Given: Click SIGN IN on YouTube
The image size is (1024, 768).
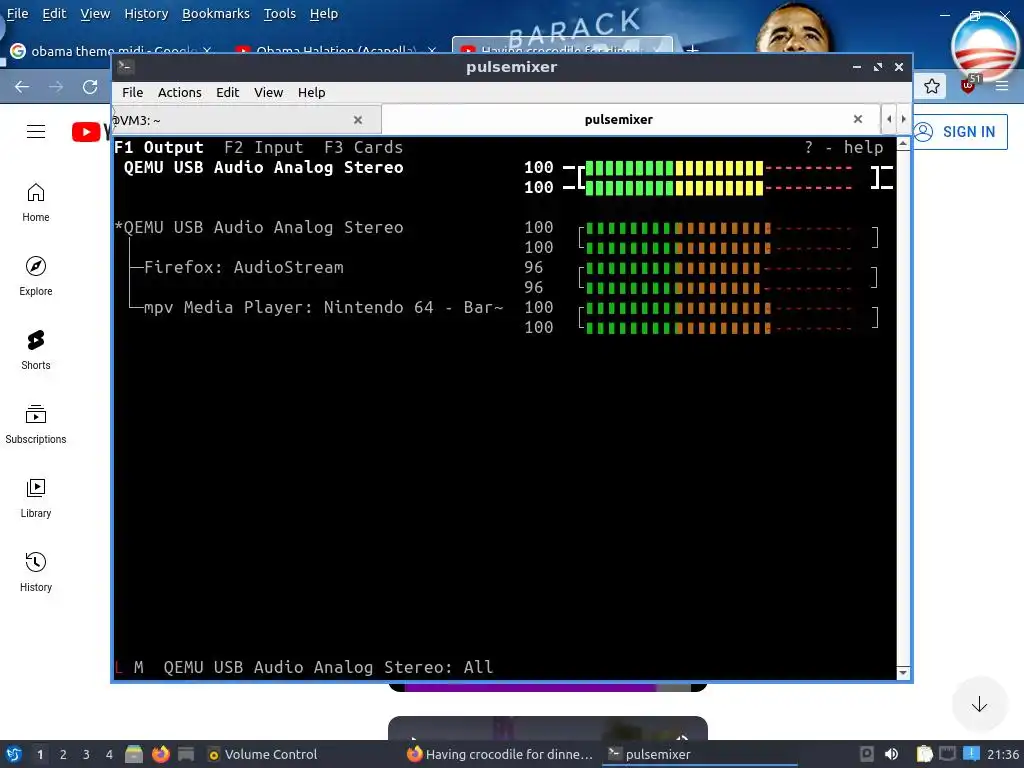Looking at the screenshot, I should (959, 131).
